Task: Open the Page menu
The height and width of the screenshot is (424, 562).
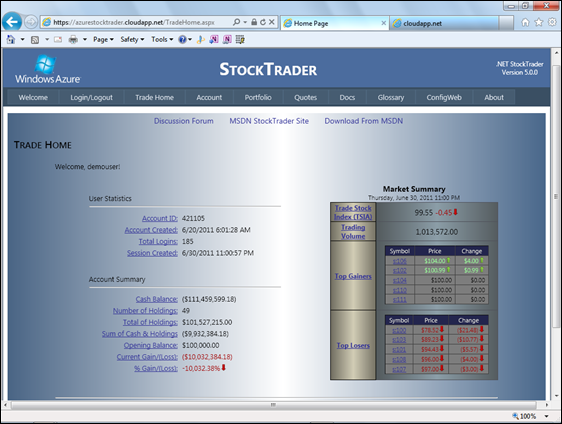Action: click(x=103, y=39)
